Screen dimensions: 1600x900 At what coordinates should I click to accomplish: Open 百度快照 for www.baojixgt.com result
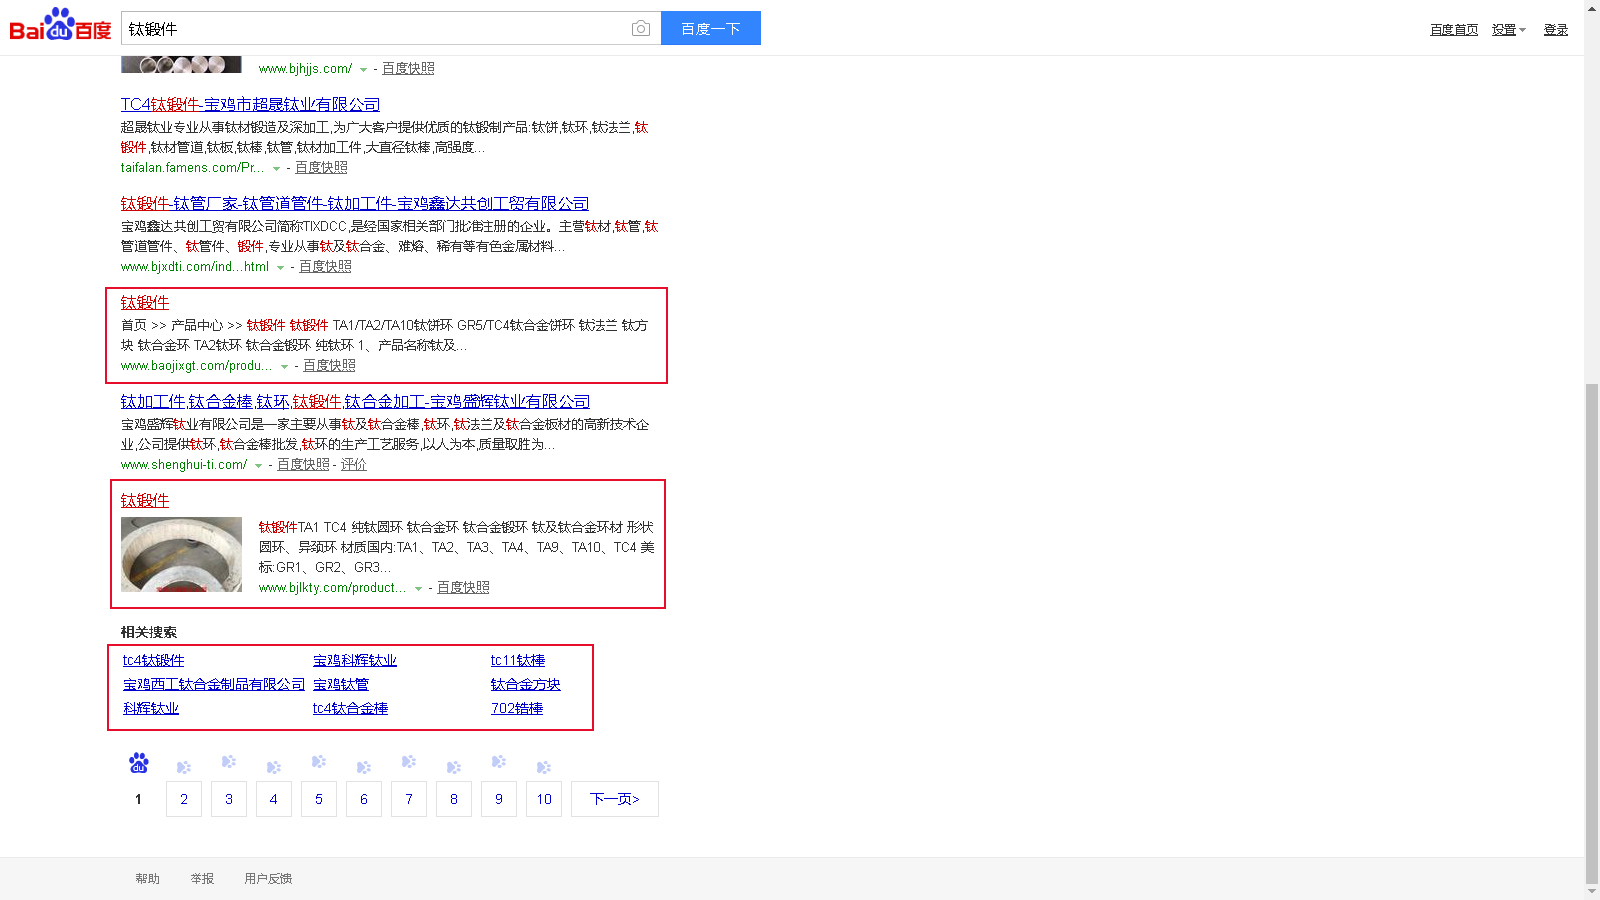pyautogui.click(x=329, y=365)
